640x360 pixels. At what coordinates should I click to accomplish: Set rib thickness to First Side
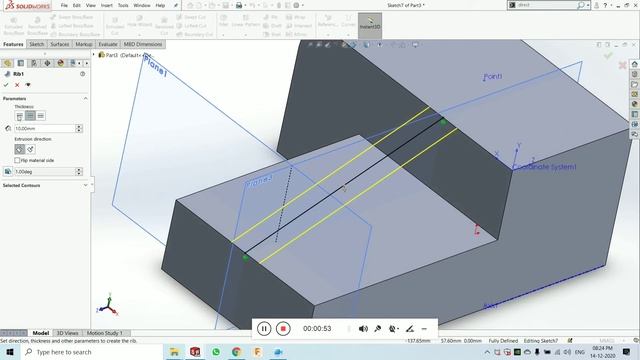19,116
